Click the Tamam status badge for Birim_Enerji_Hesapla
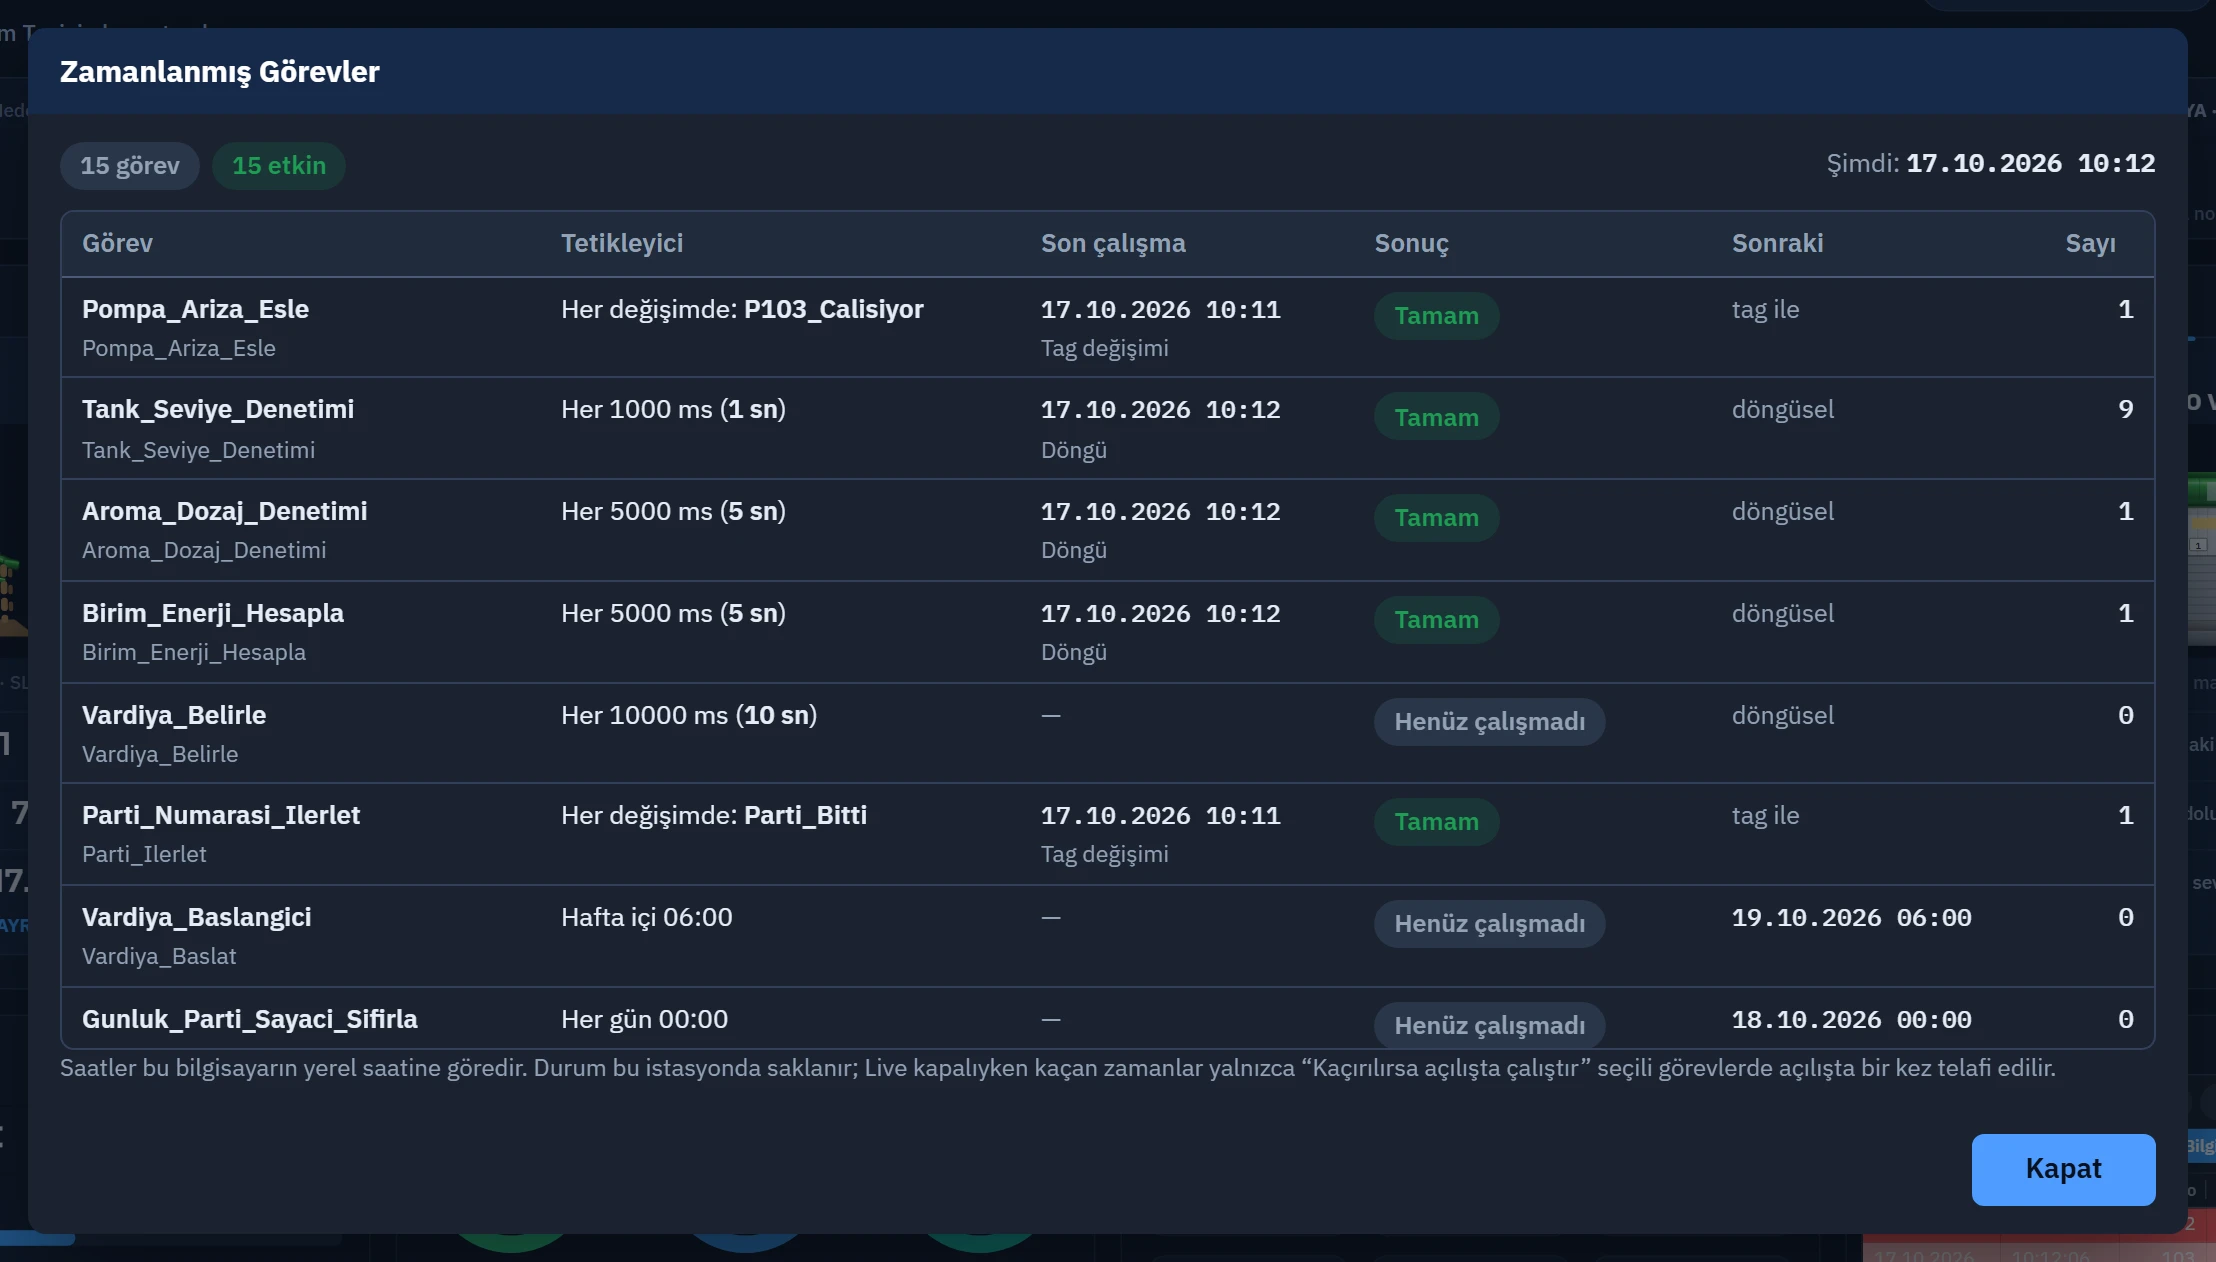Viewport: 2216px width, 1262px height. tap(1436, 619)
